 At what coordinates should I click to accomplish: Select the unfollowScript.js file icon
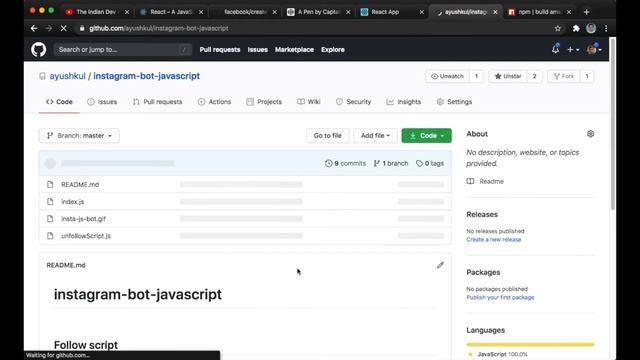[x=50, y=236]
